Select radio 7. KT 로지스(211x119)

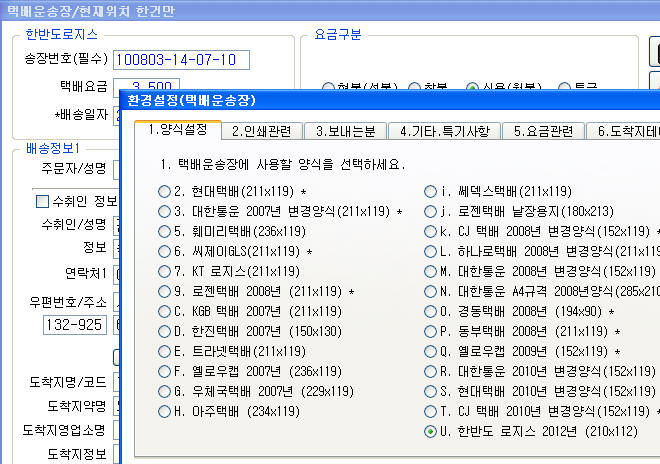(164, 272)
